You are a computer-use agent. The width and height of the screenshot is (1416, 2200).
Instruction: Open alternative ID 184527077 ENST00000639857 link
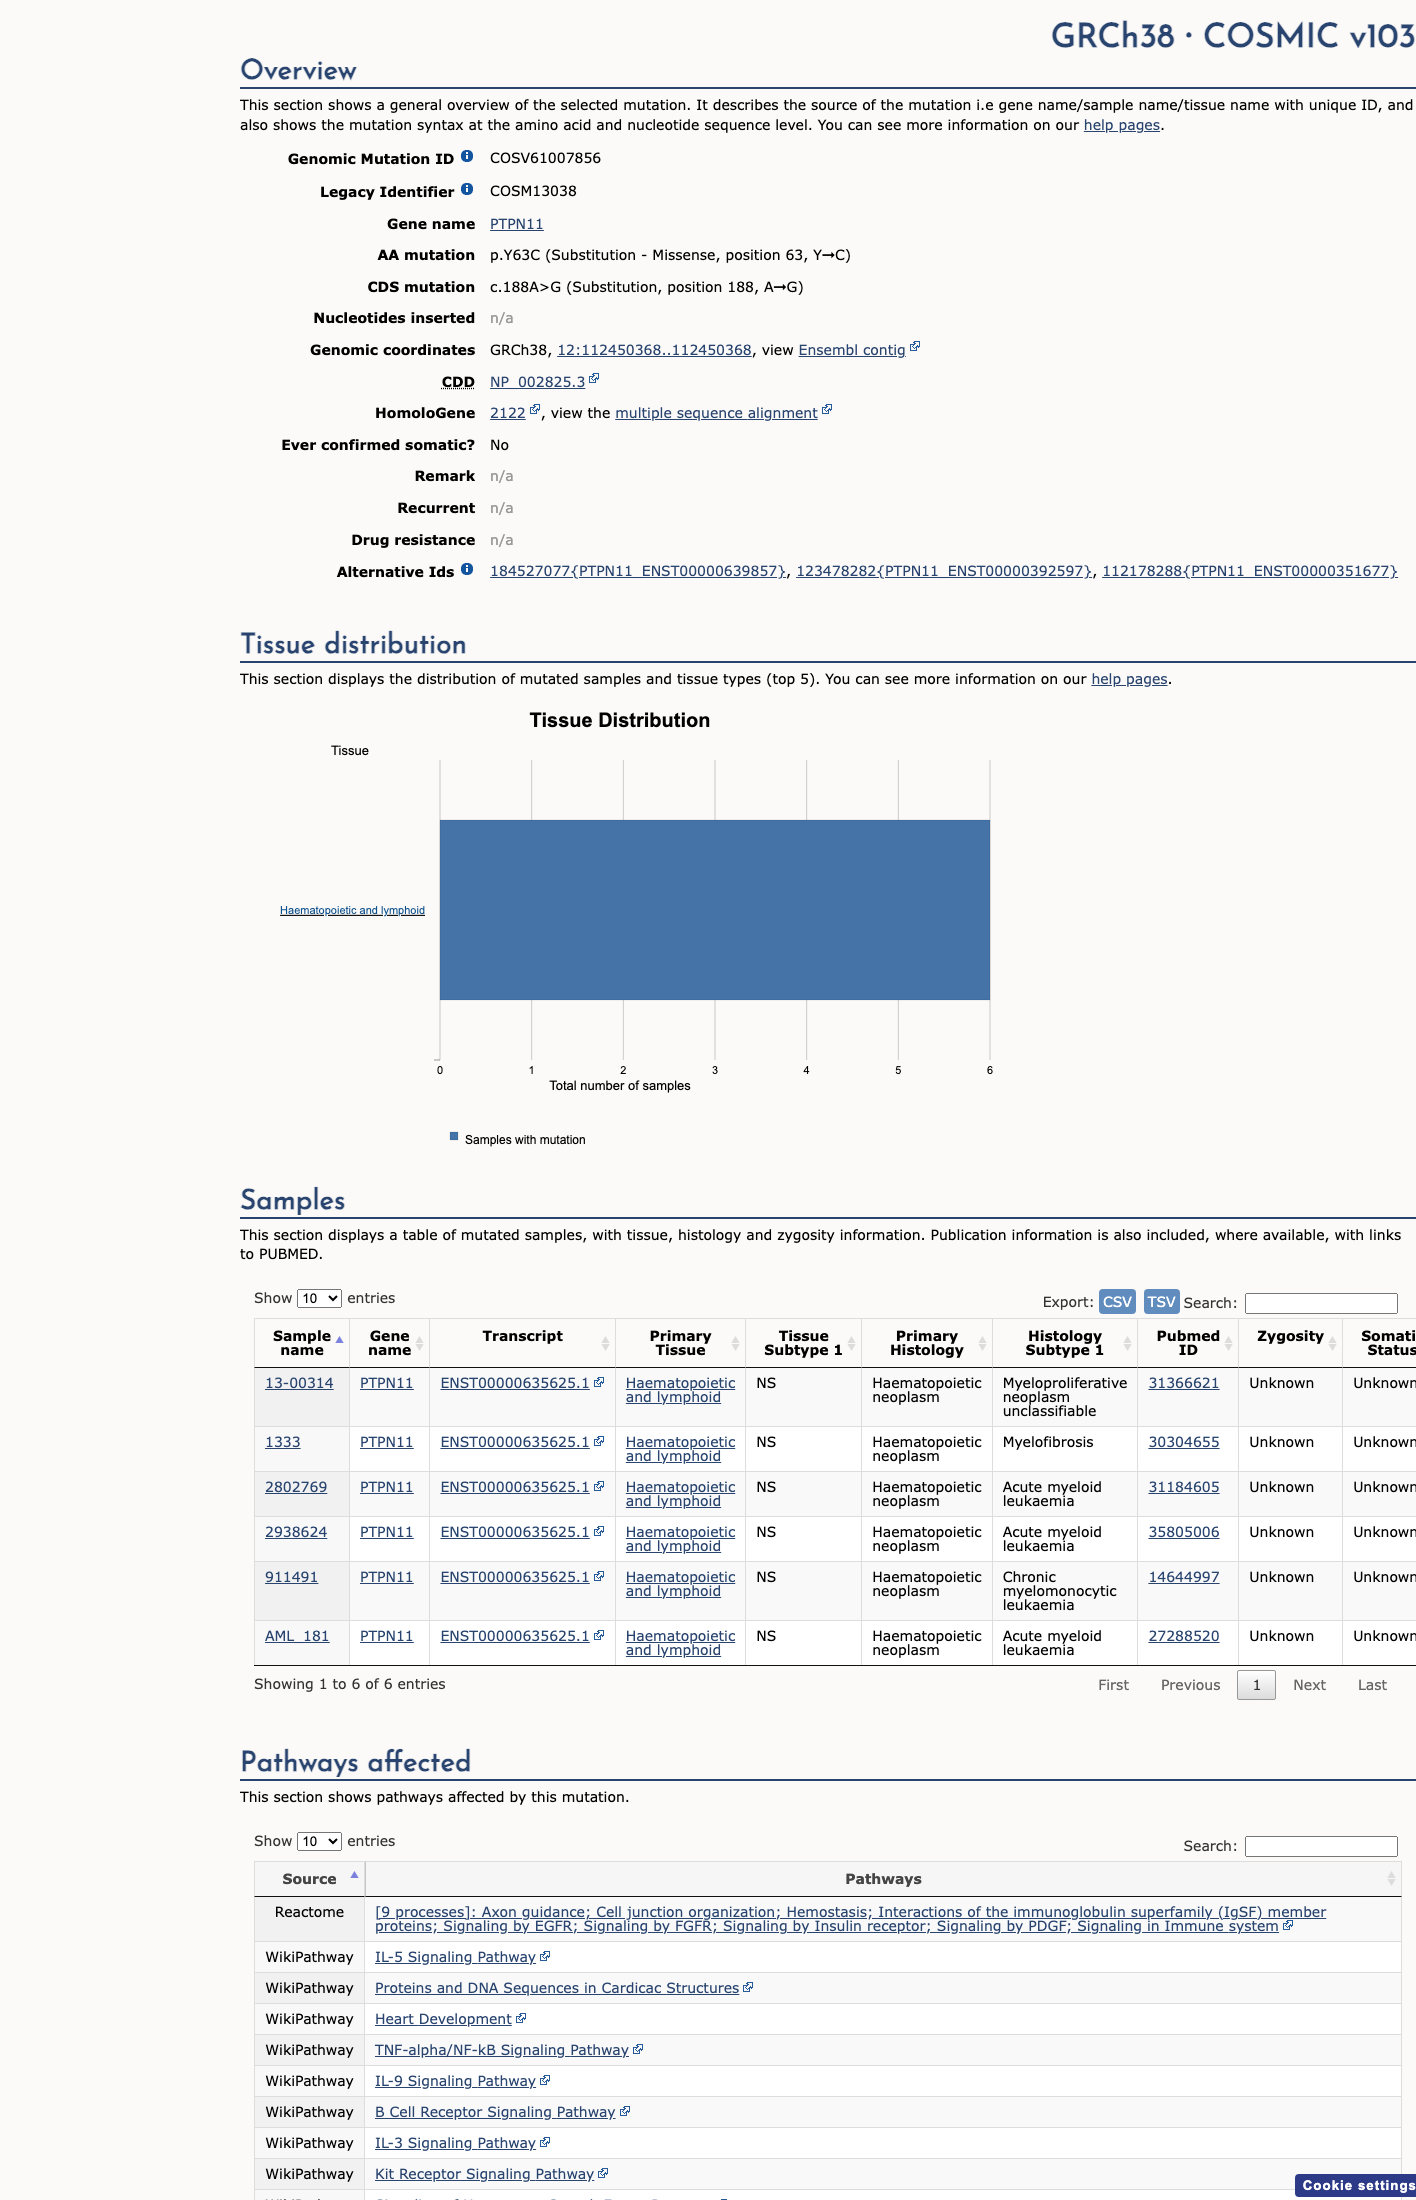pos(638,571)
